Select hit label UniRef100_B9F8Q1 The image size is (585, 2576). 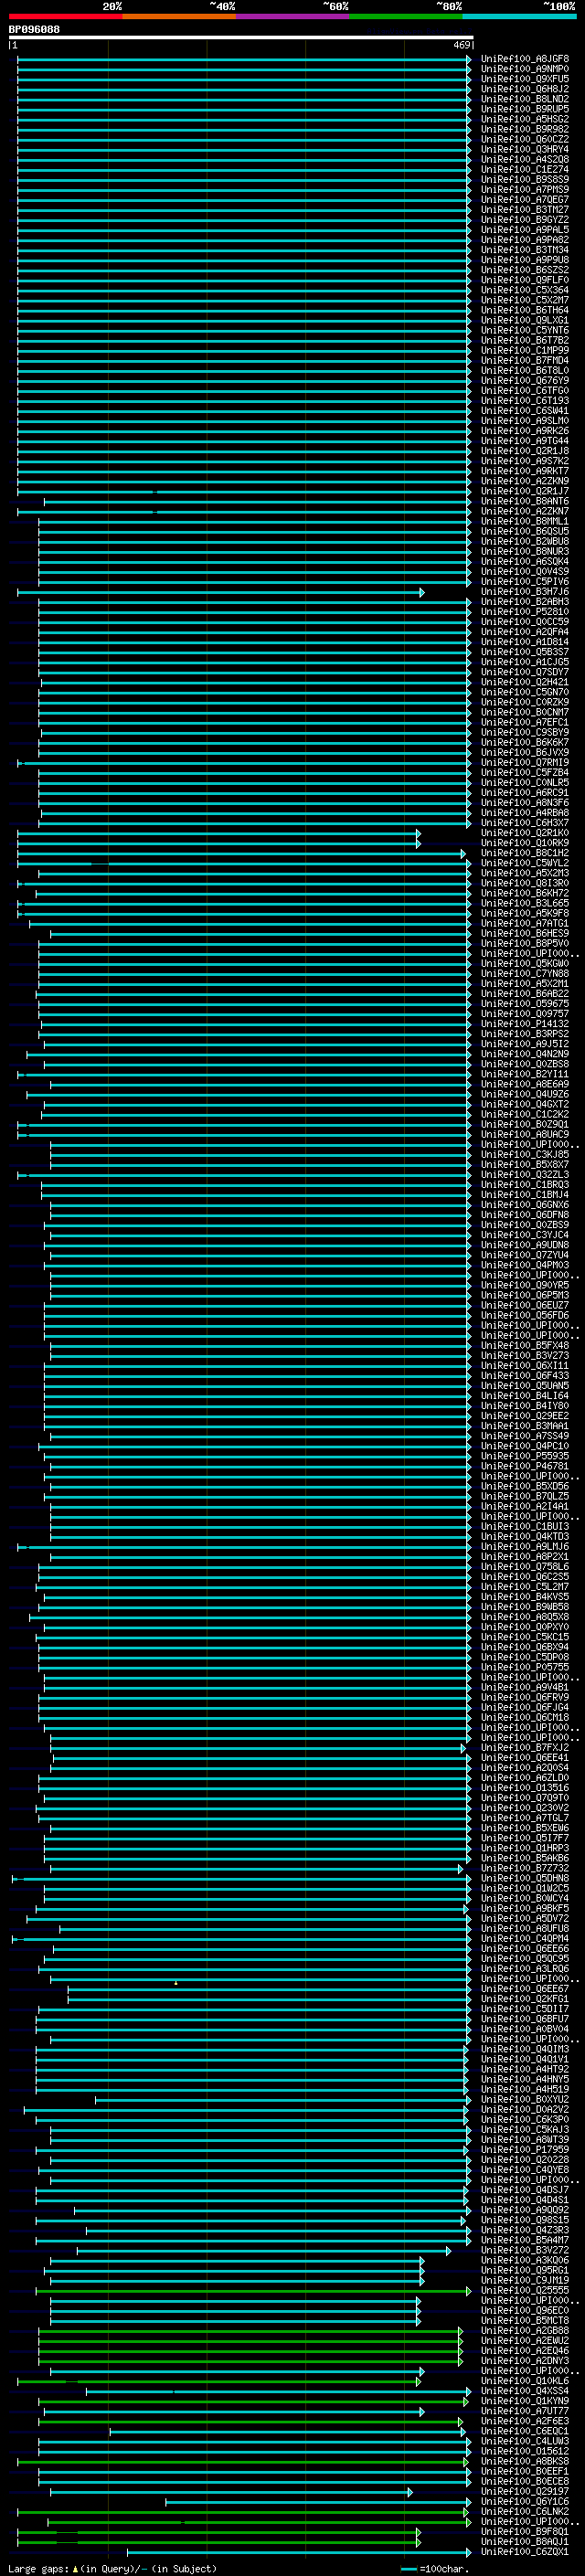[x=525, y=2532]
